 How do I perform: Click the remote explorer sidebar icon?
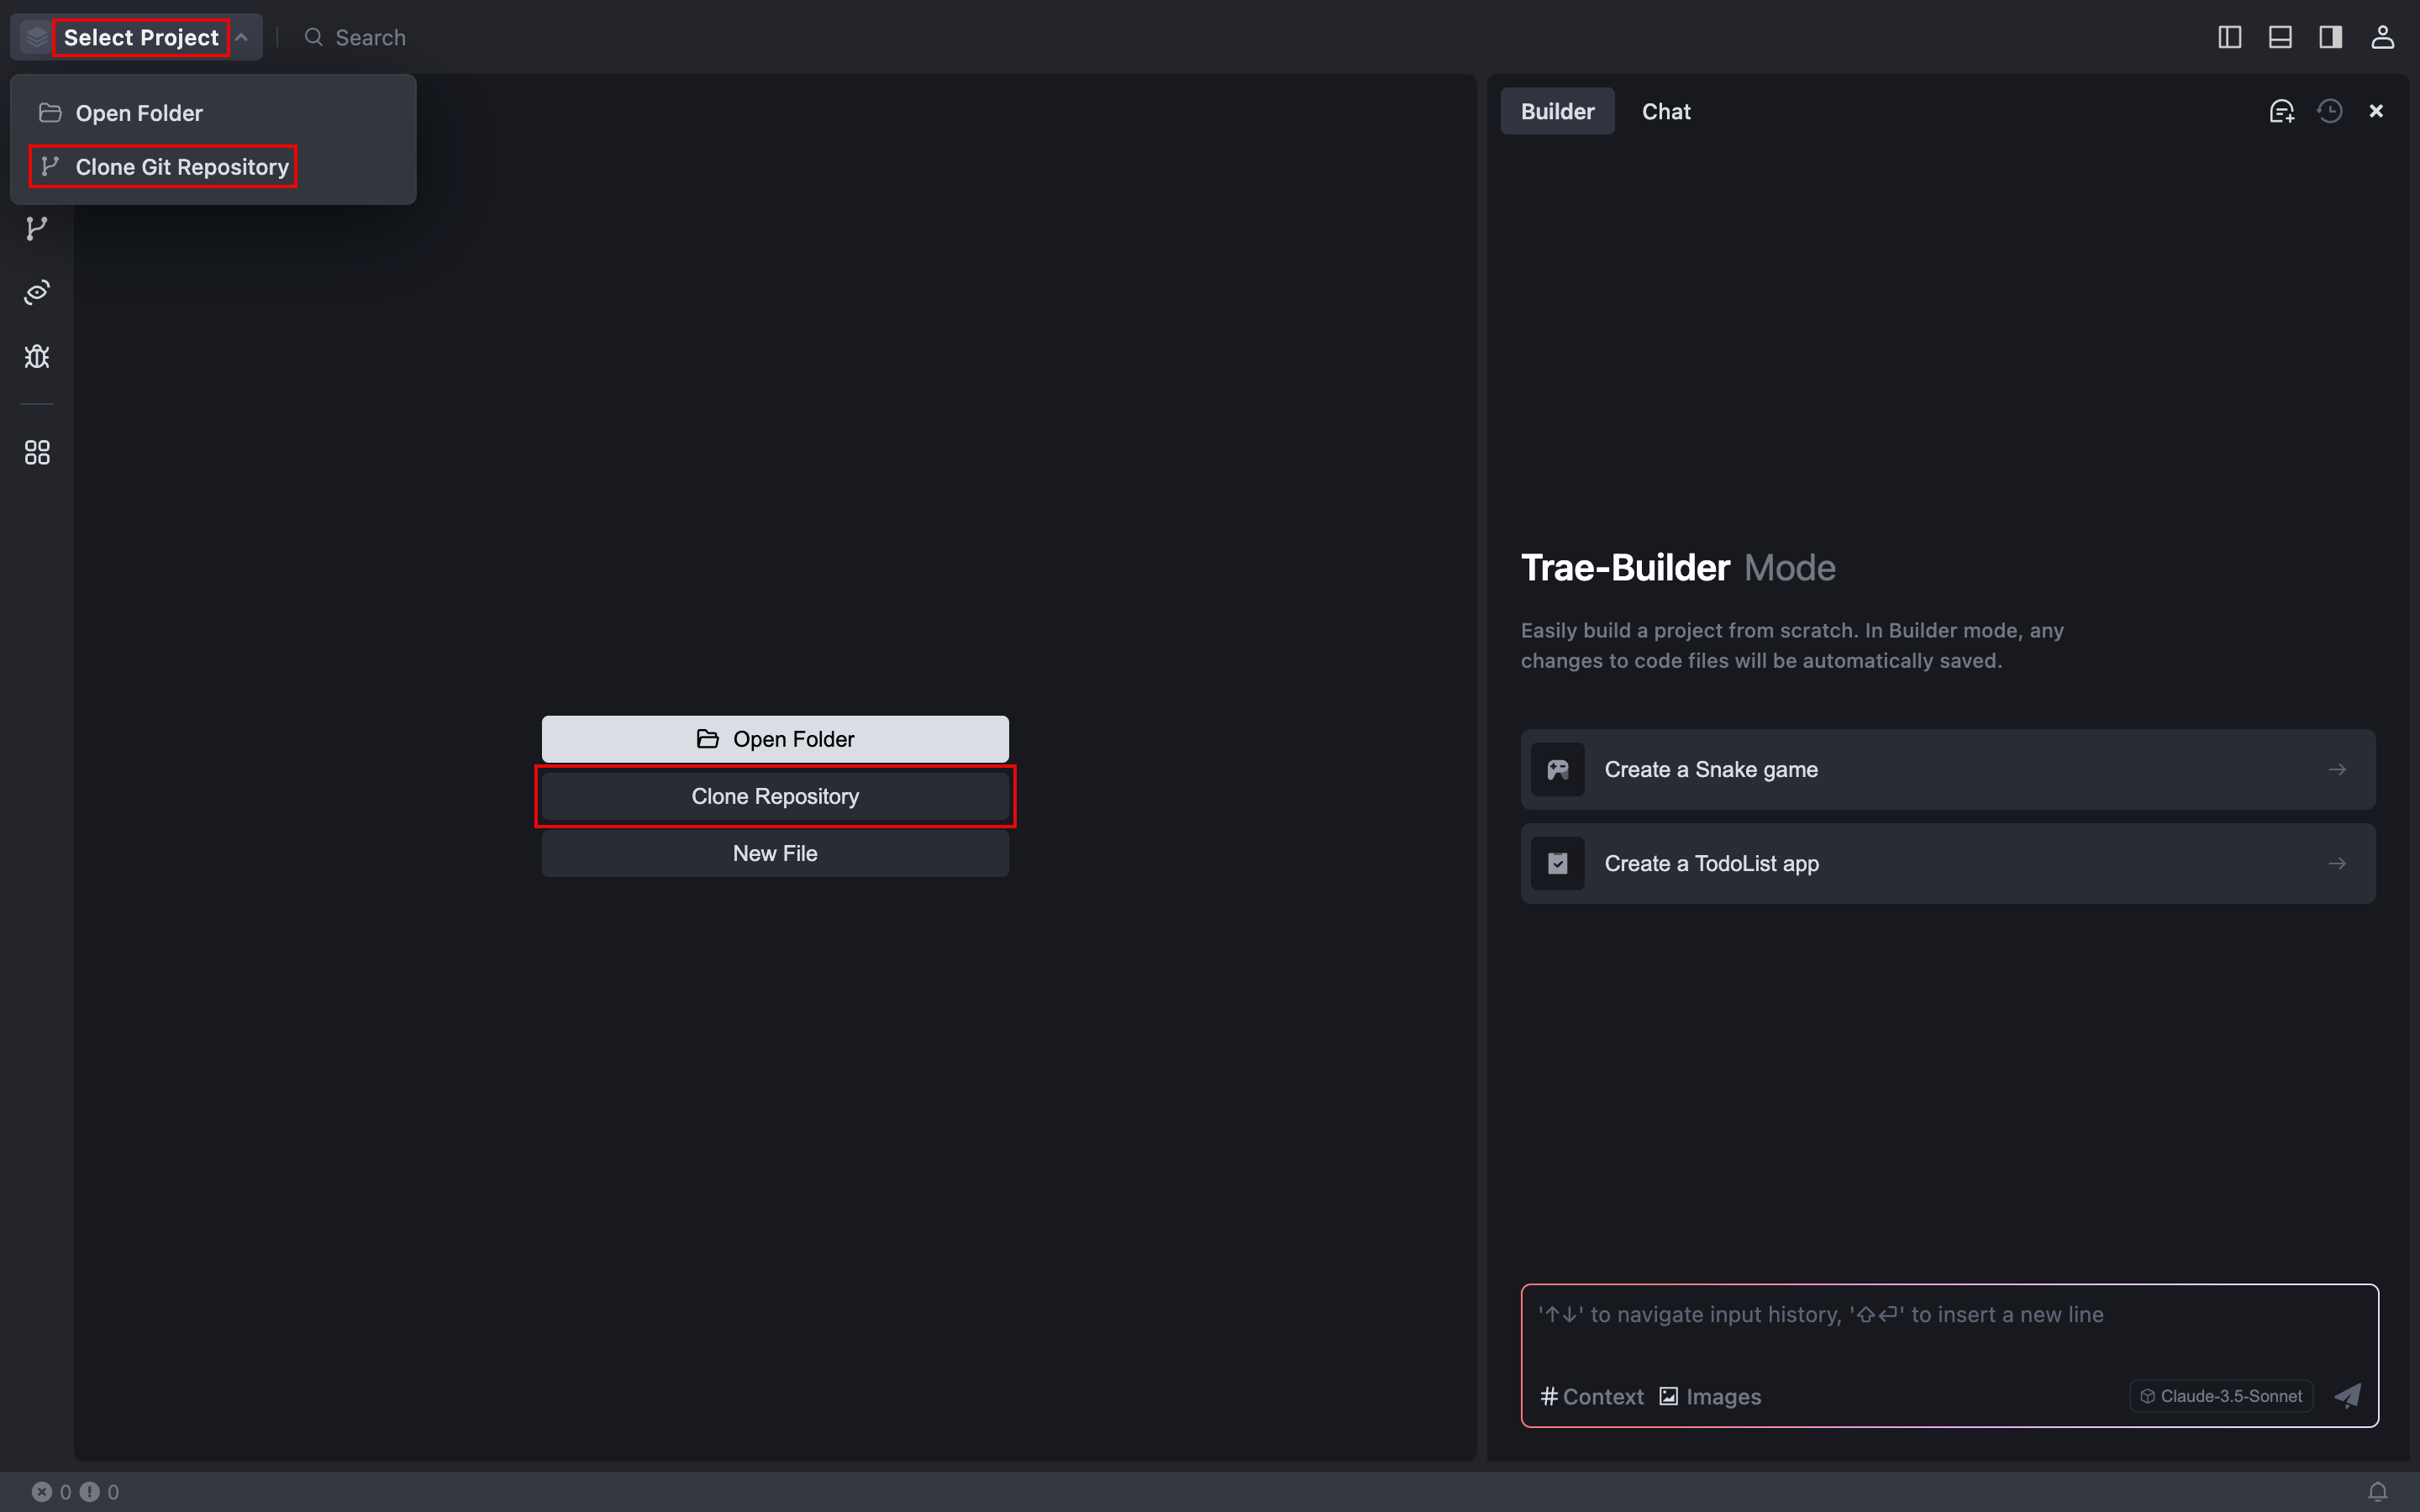(x=37, y=292)
